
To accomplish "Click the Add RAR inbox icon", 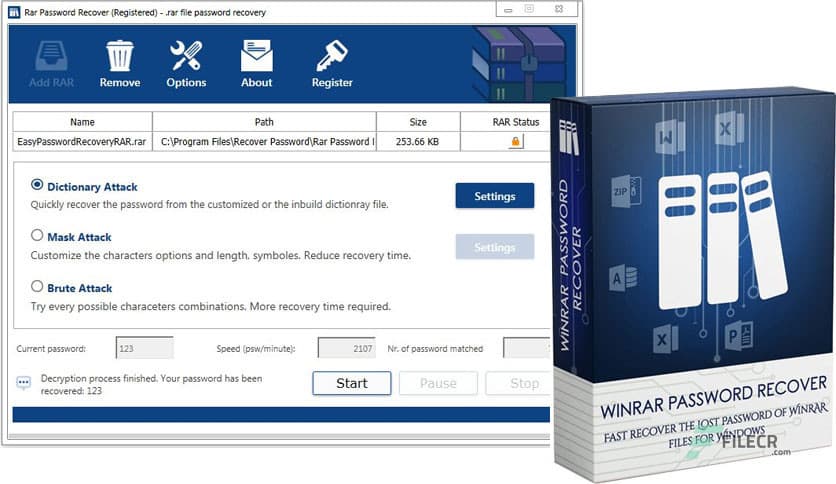I will pos(51,56).
